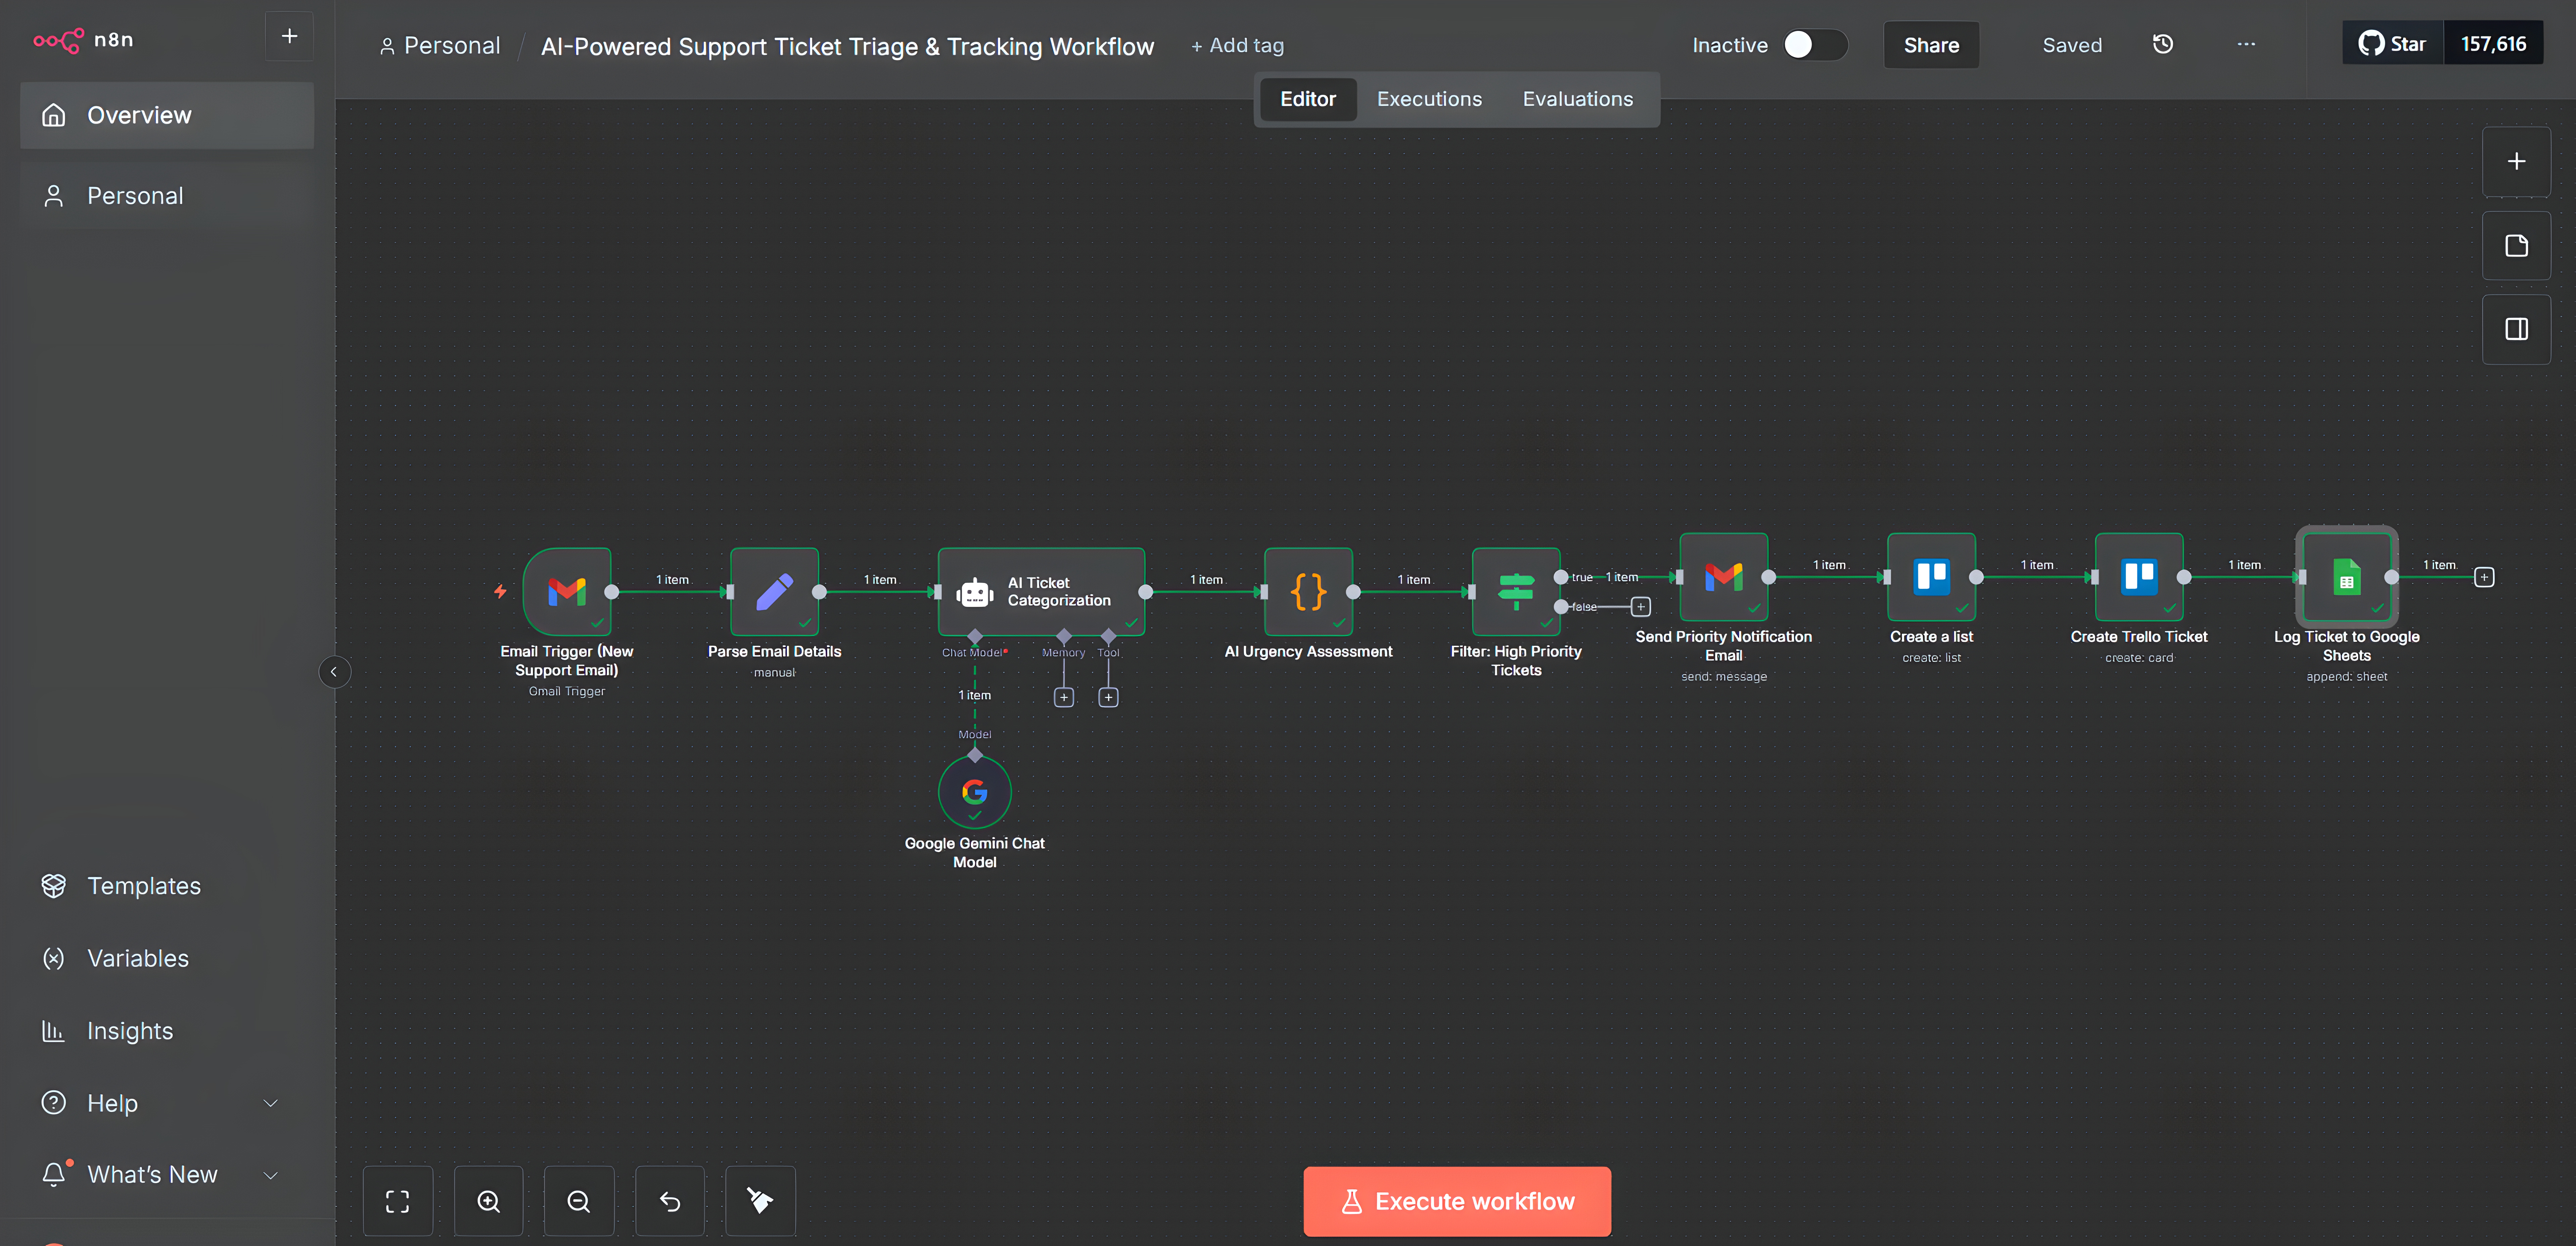Select the Parse Email Details node

(774, 592)
